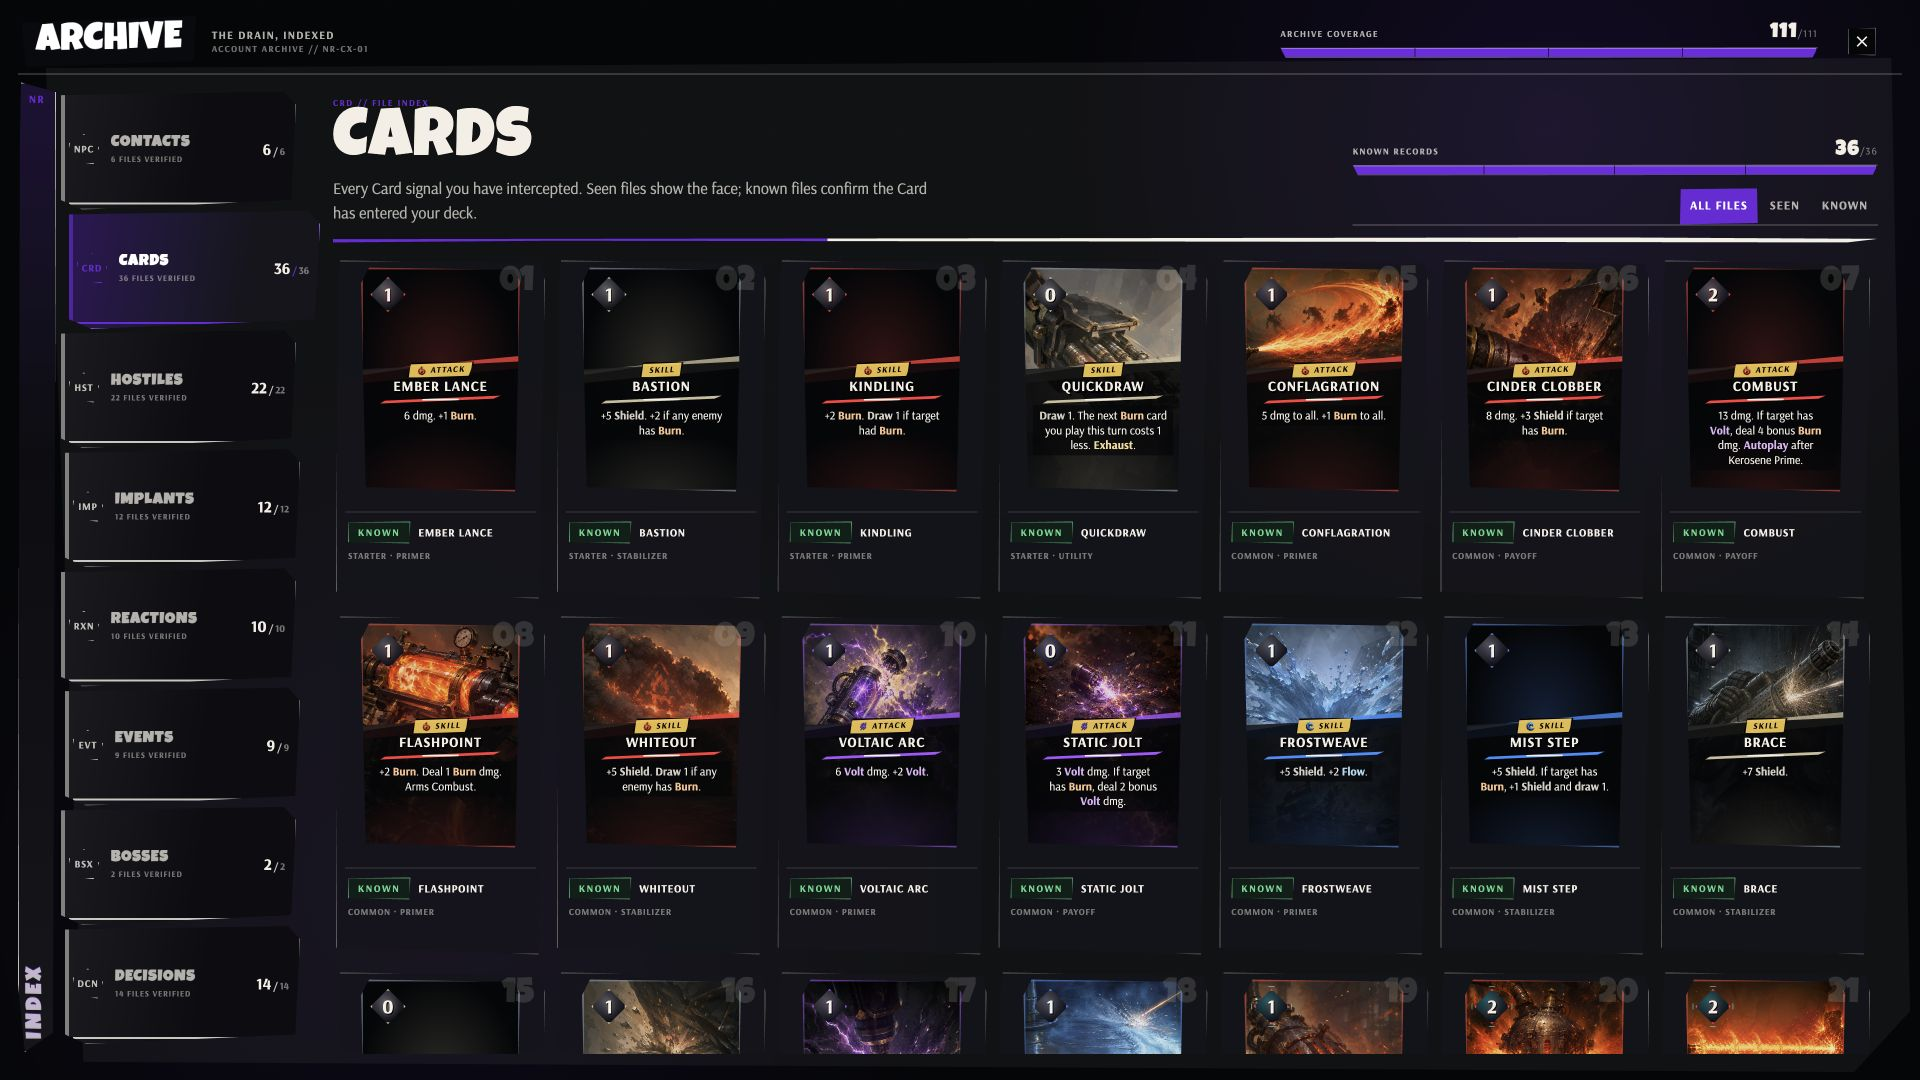Click the zero cost gem on Static Jolt card
This screenshot has width=1920, height=1080.
[1050, 651]
